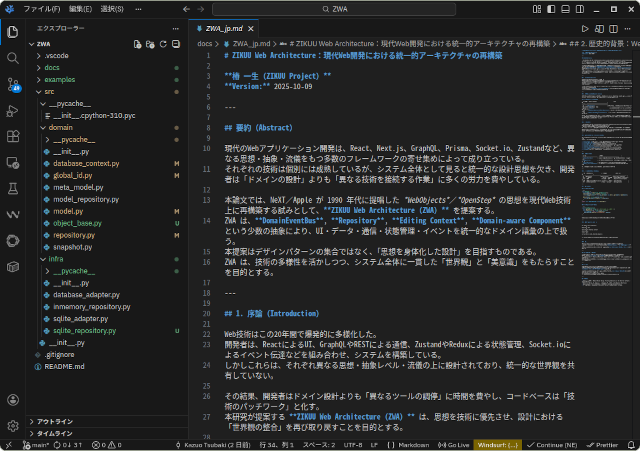
Task: Open the Search view in activity bar
Action: coord(13,57)
